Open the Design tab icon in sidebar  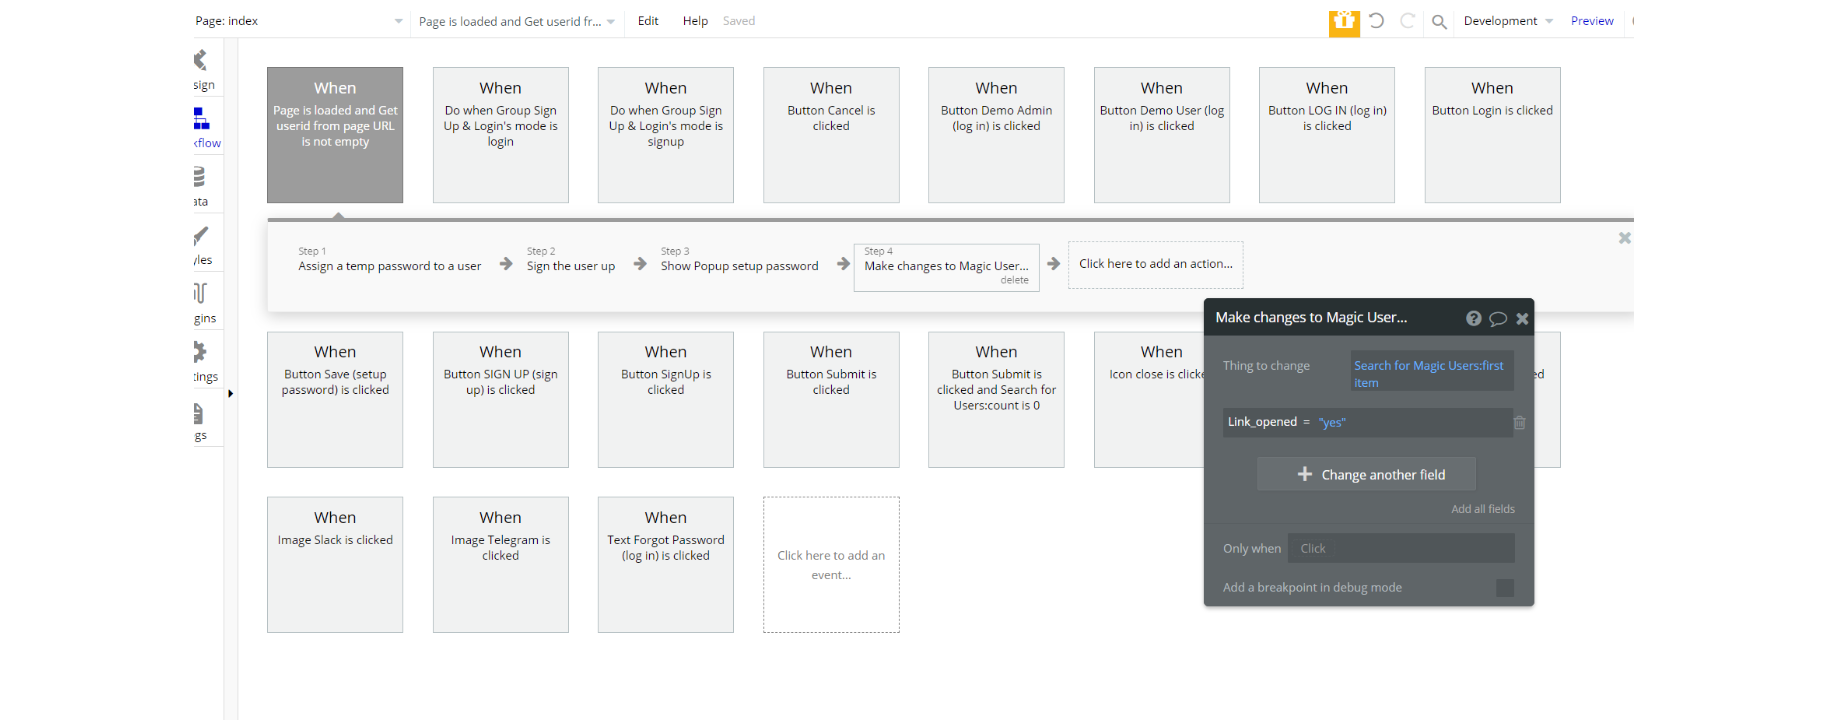click(x=201, y=60)
